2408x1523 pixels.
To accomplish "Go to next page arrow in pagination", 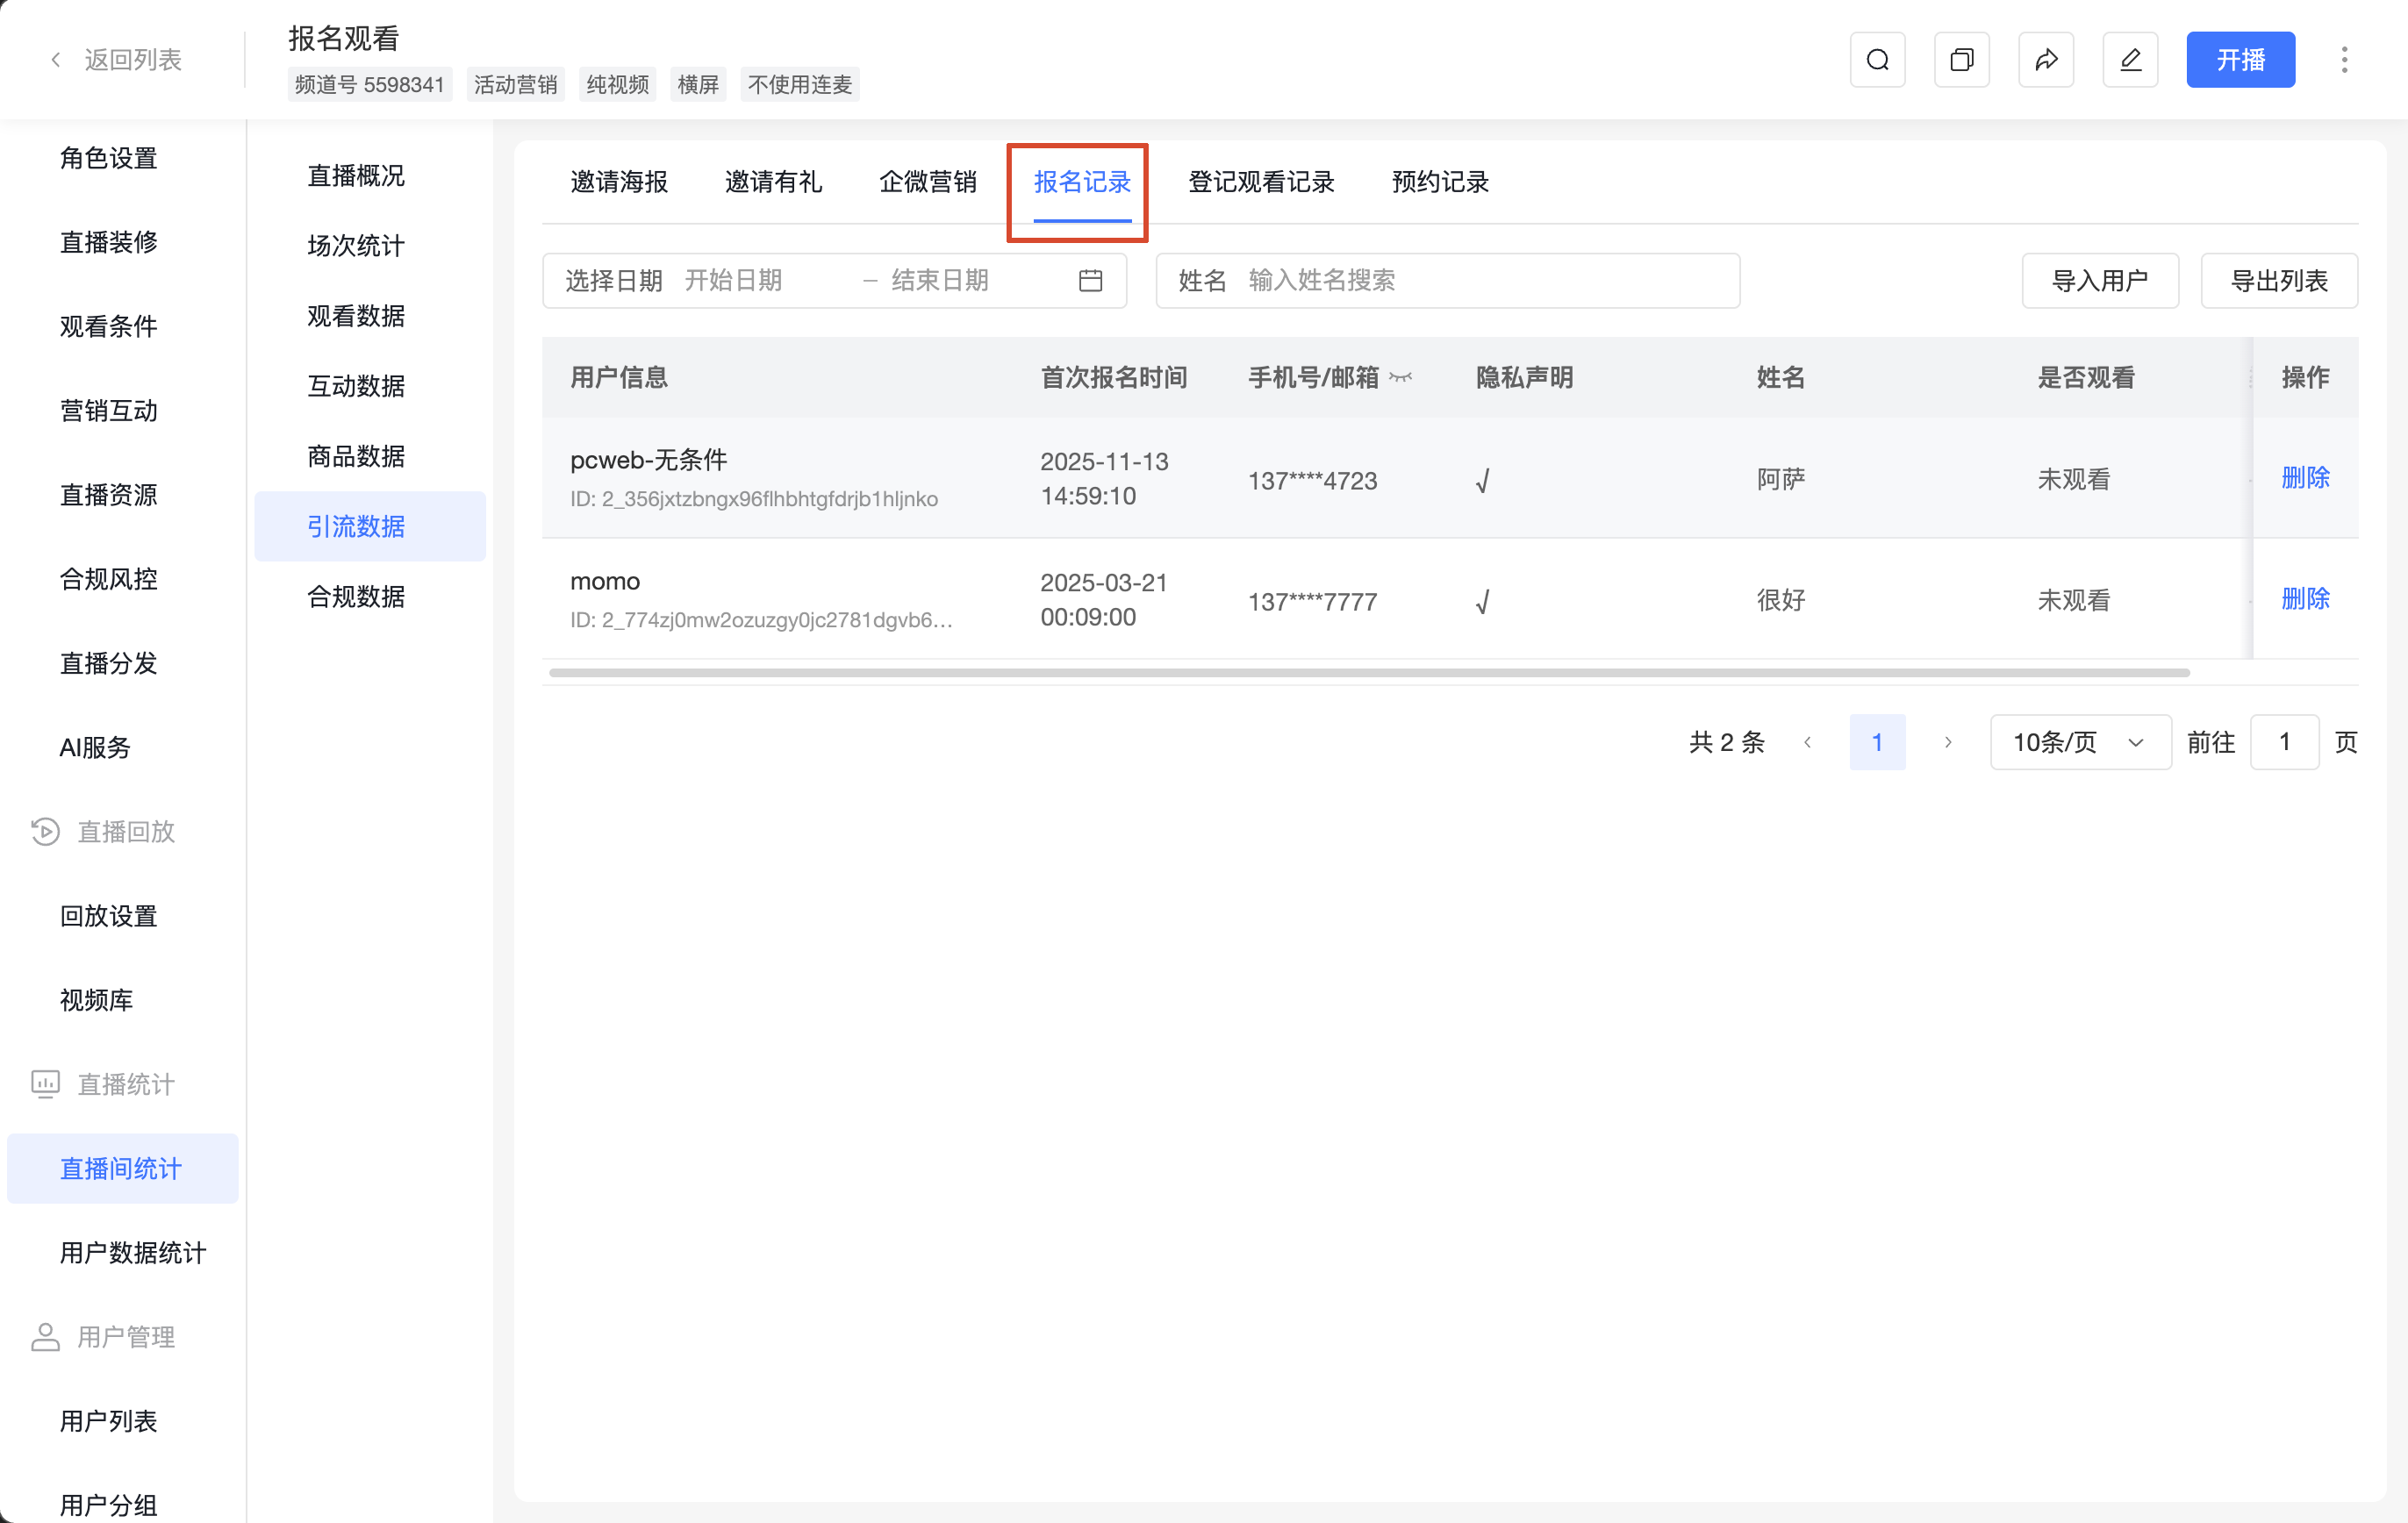I will tap(1947, 742).
